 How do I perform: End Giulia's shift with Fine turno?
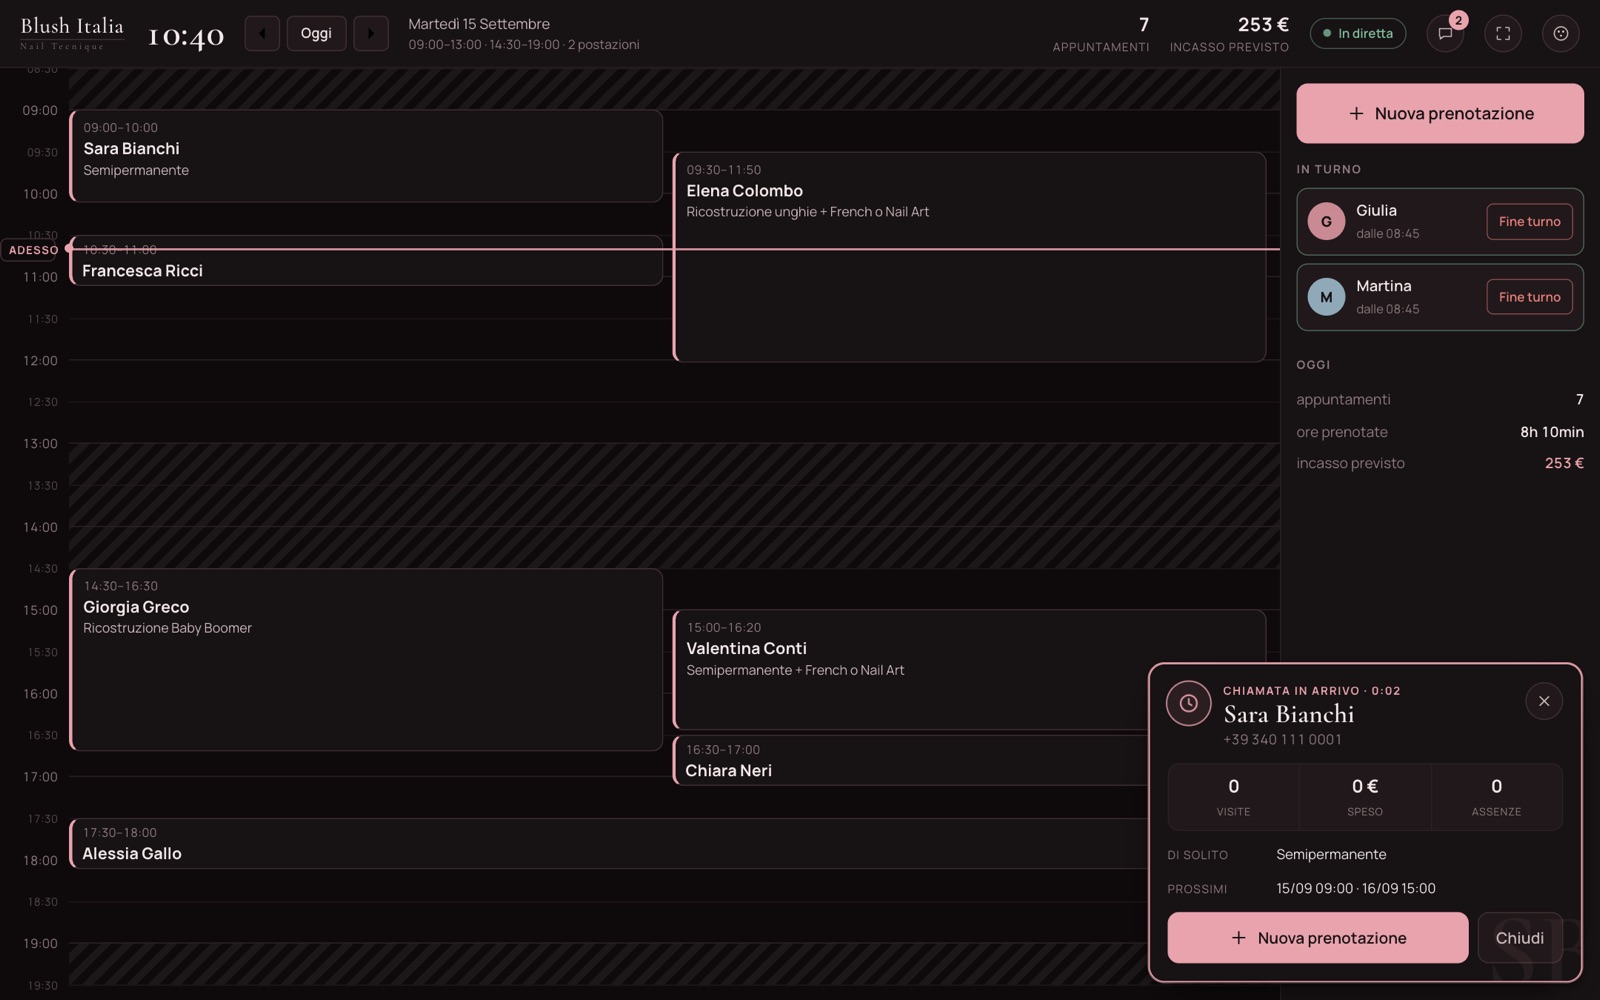[1529, 222]
